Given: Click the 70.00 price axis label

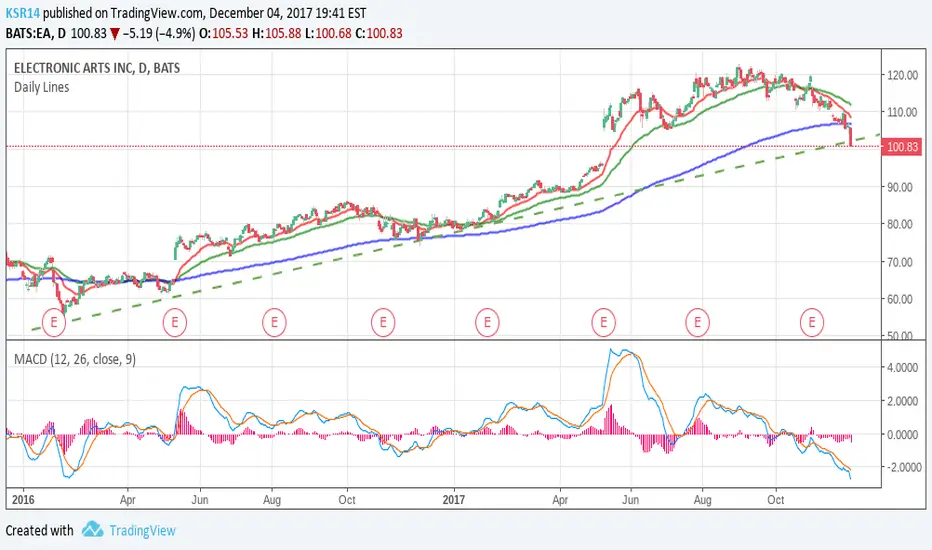Looking at the screenshot, I should pyautogui.click(x=900, y=262).
